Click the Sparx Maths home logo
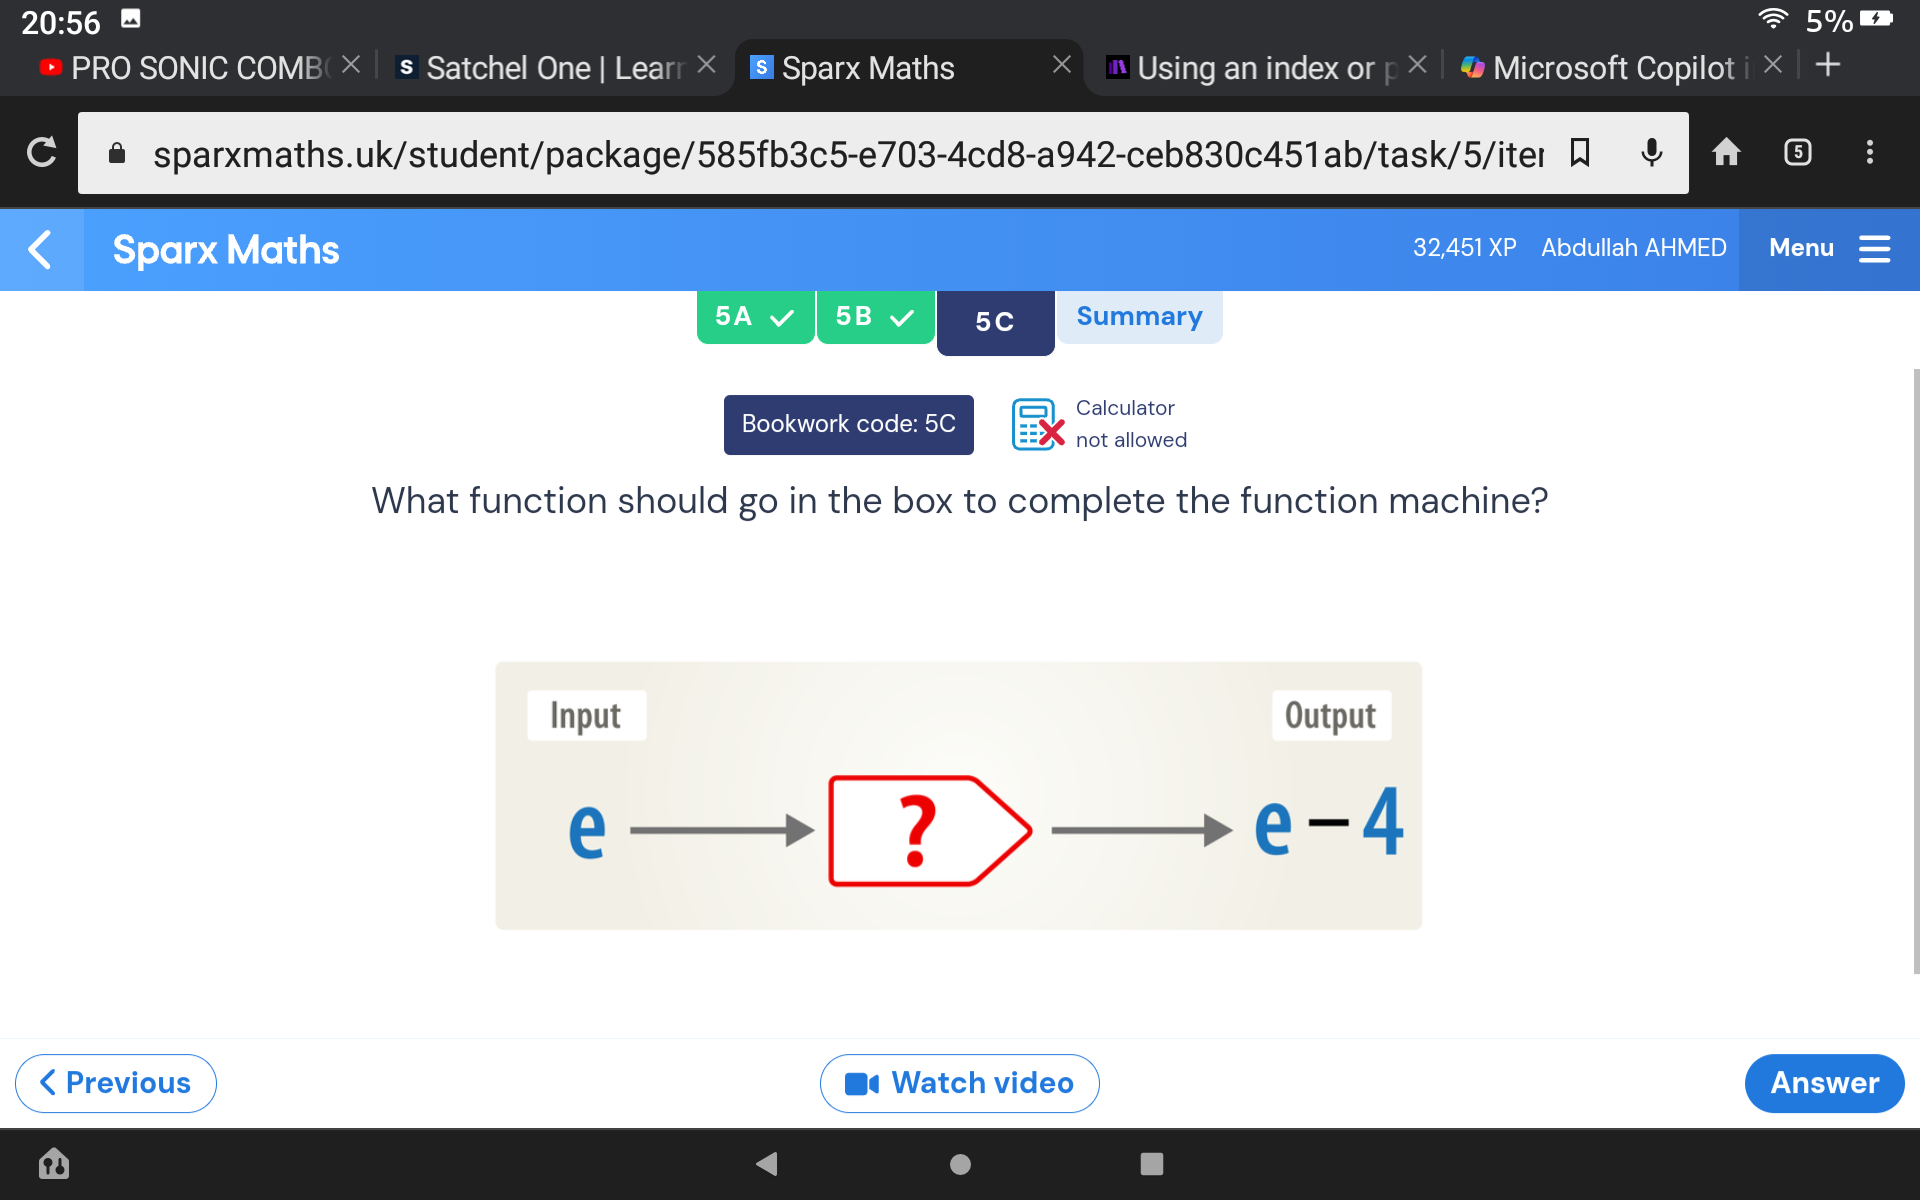Image resolution: width=1920 pixels, height=1200 pixels. point(225,249)
